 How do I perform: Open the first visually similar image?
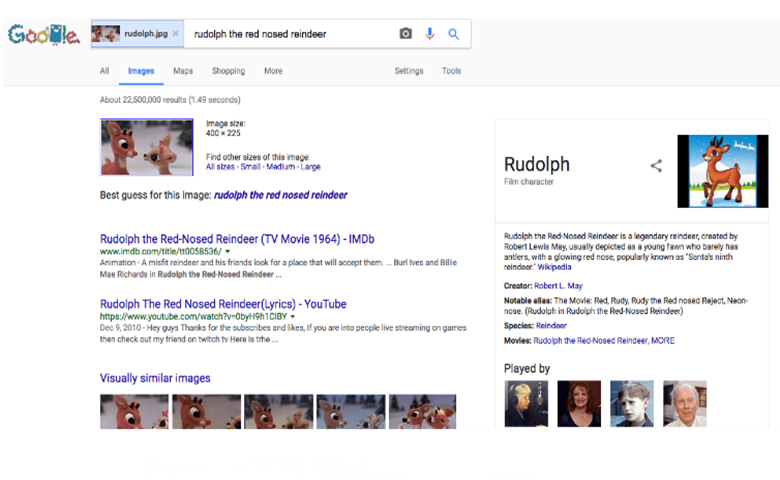point(134,411)
